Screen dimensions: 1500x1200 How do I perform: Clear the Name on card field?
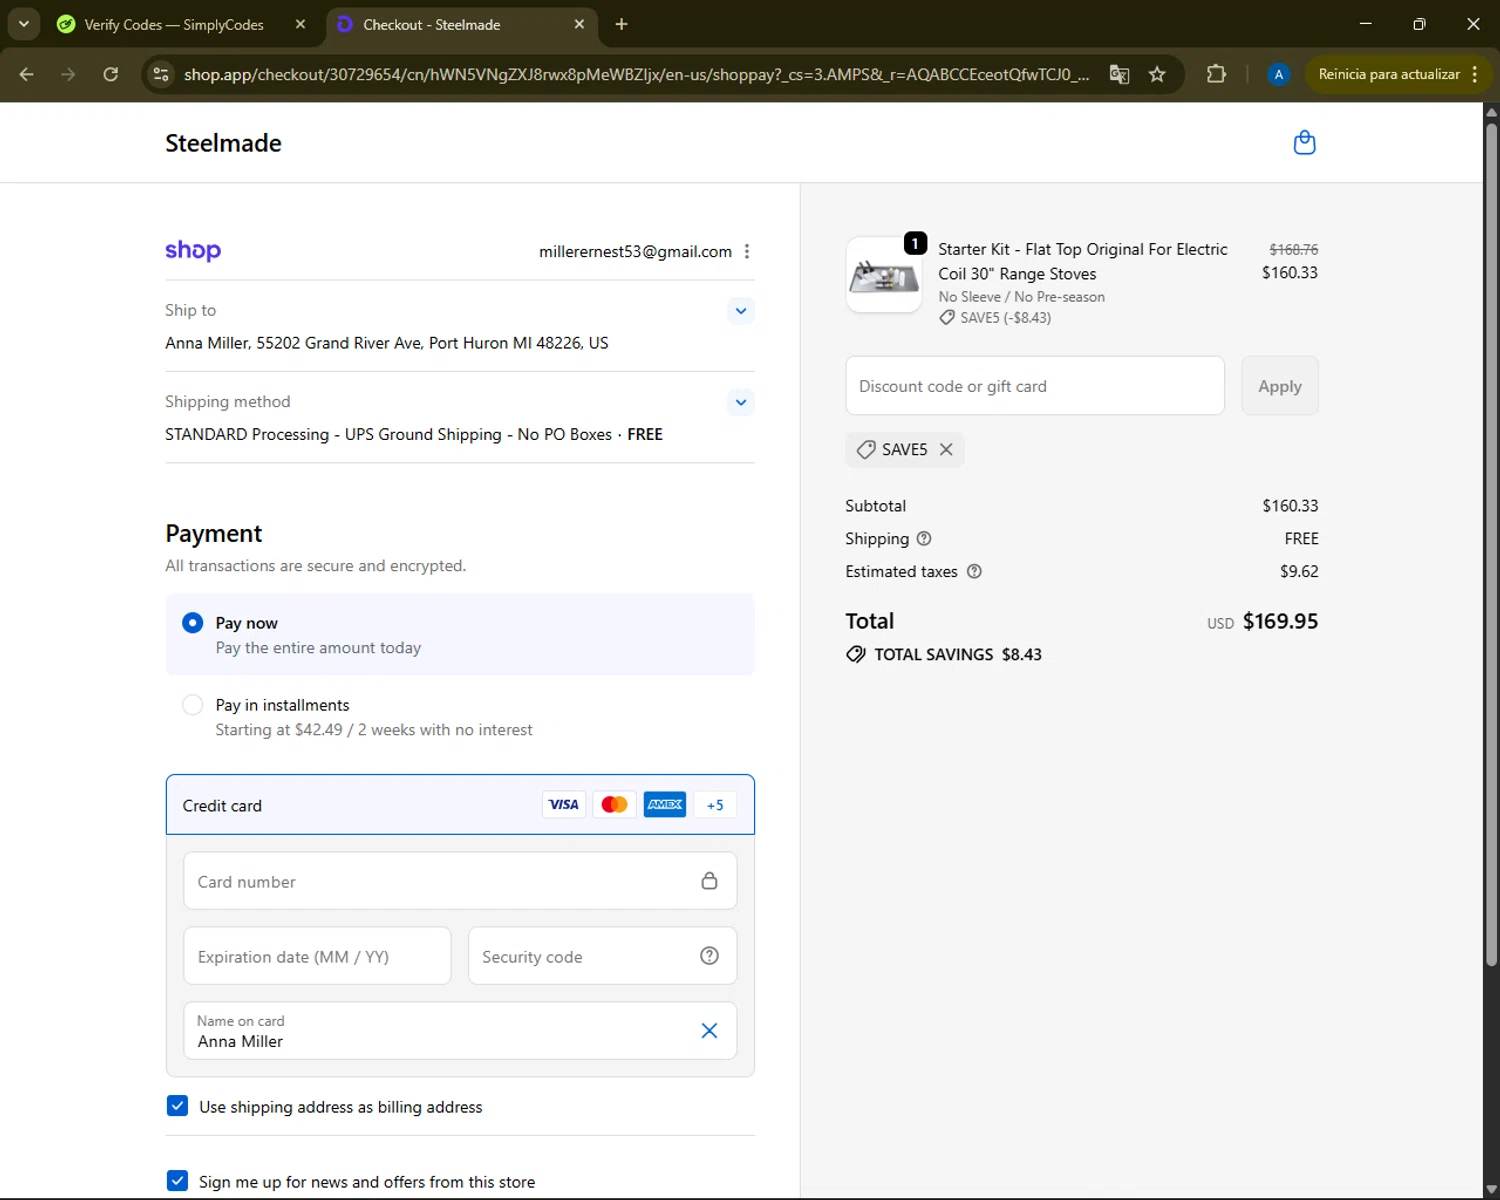[709, 1031]
